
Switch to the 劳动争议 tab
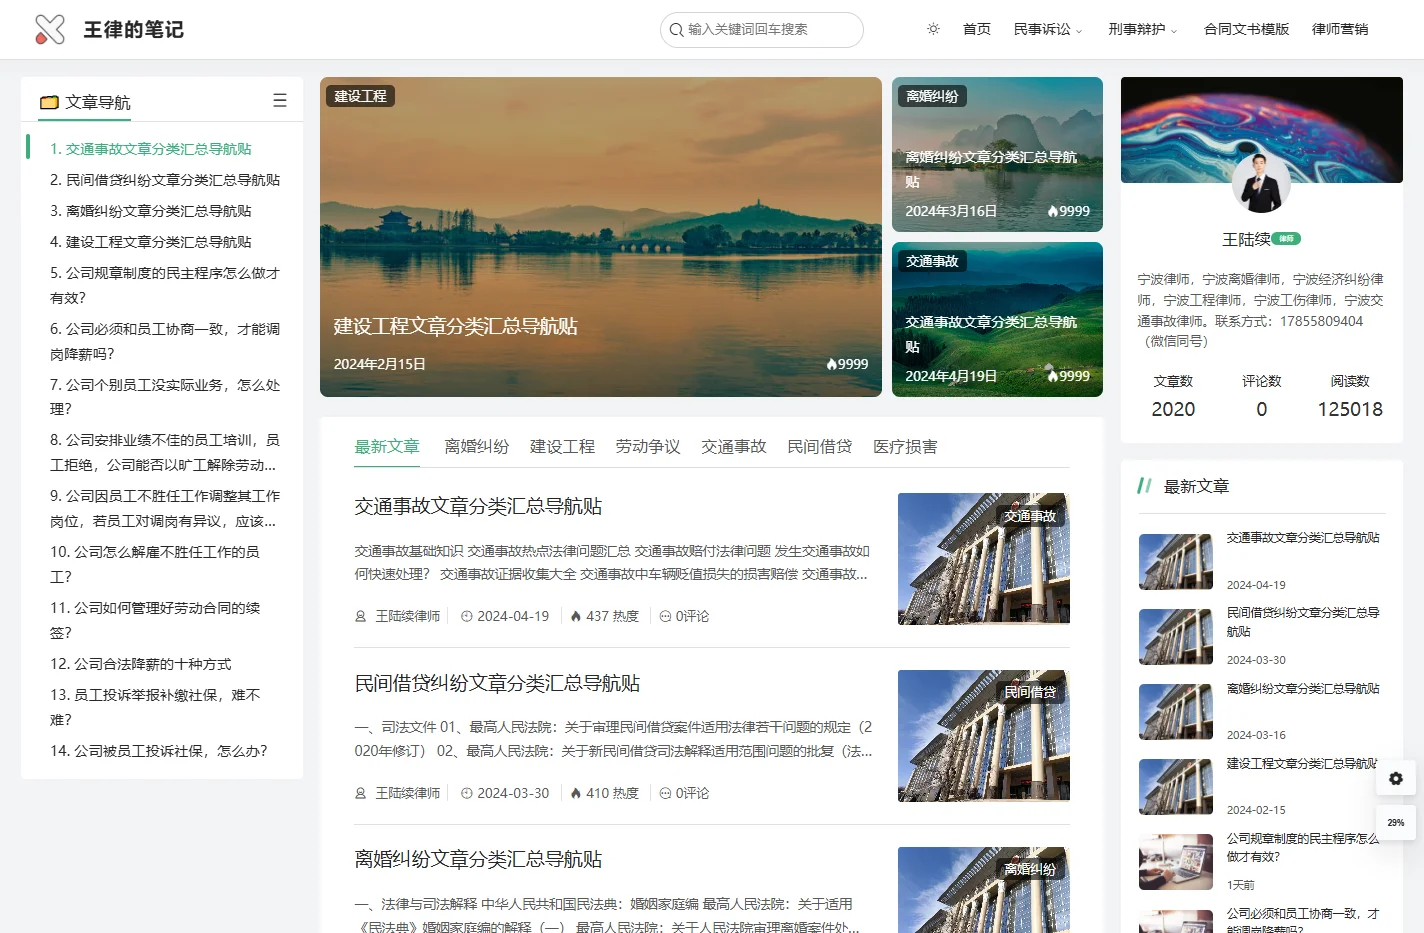648,447
